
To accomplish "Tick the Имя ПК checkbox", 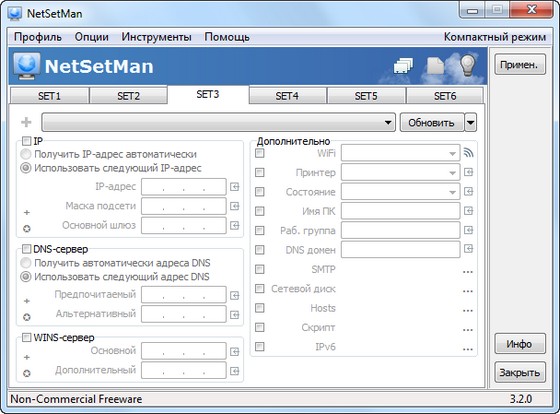I will (x=260, y=211).
